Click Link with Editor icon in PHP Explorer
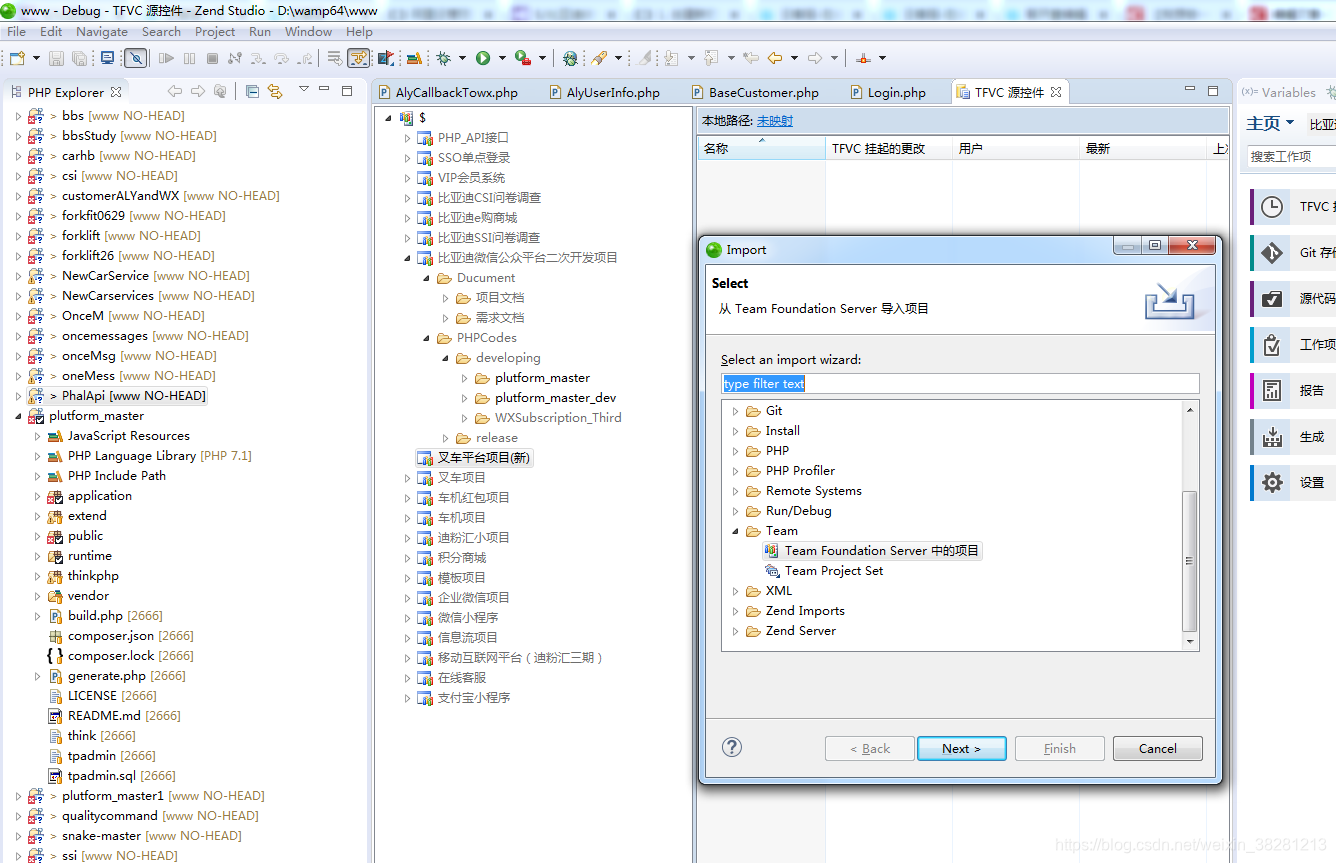This screenshot has height=863, width=1336. (275, 91)
